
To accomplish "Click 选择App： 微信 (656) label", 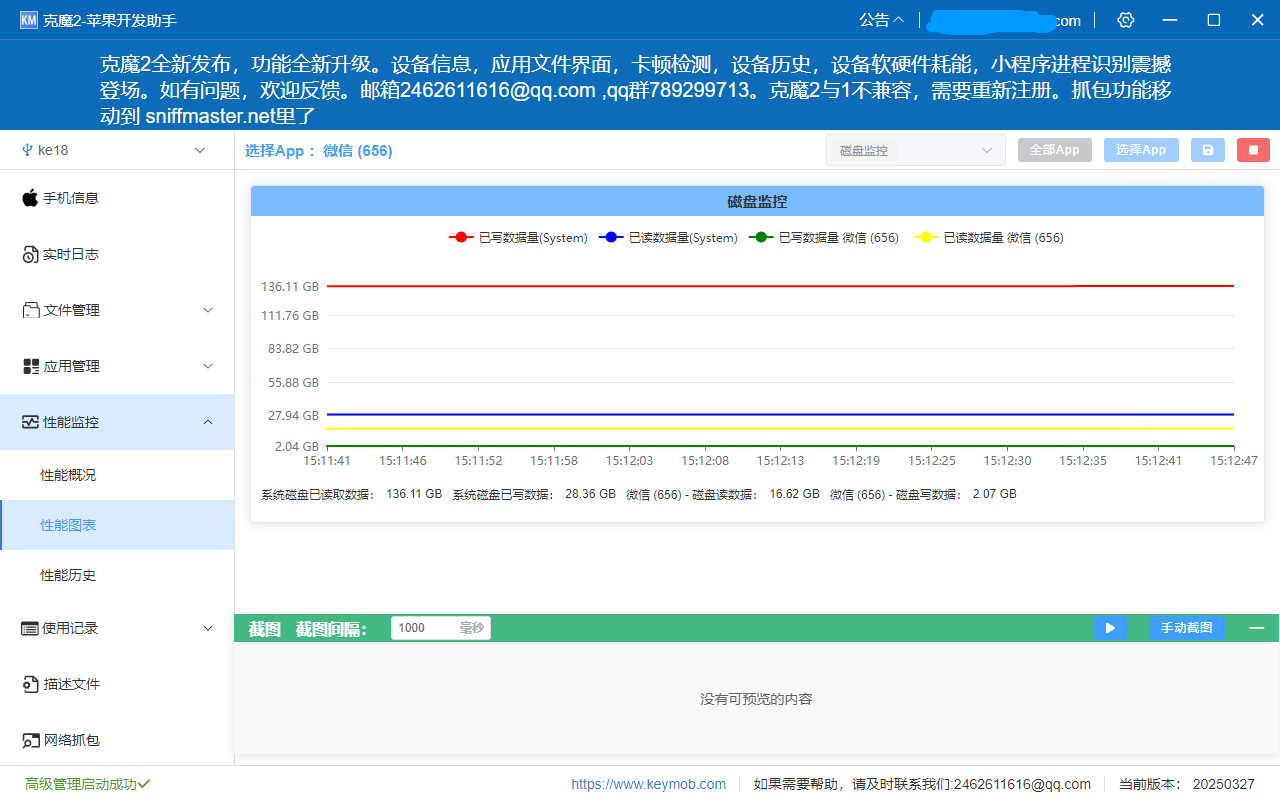I will [x=319, y=150].
